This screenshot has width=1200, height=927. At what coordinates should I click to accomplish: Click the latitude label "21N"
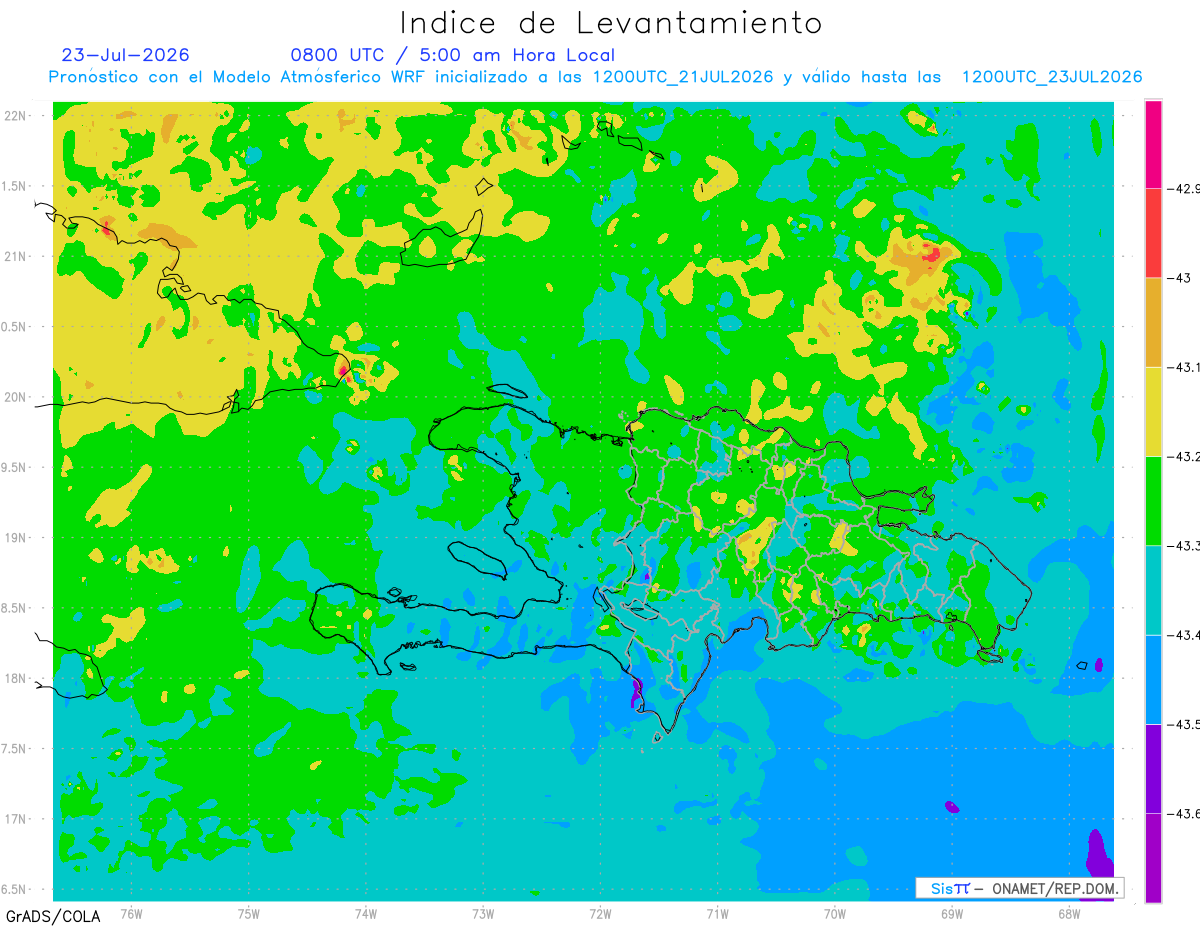17,256
